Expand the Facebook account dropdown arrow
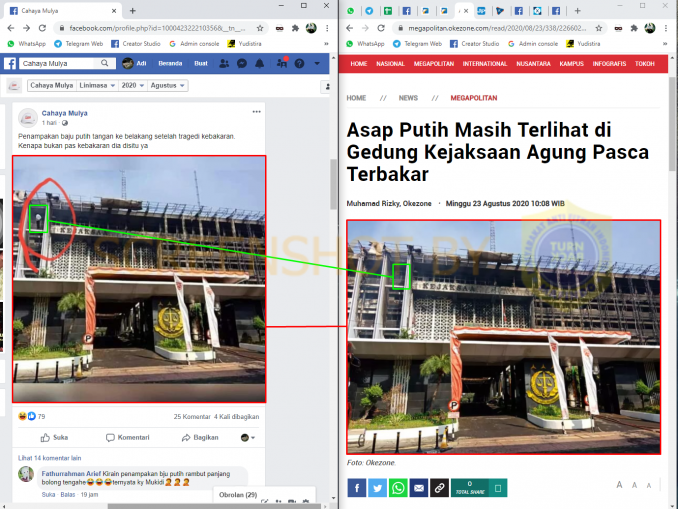 click(x=317, y=64)
